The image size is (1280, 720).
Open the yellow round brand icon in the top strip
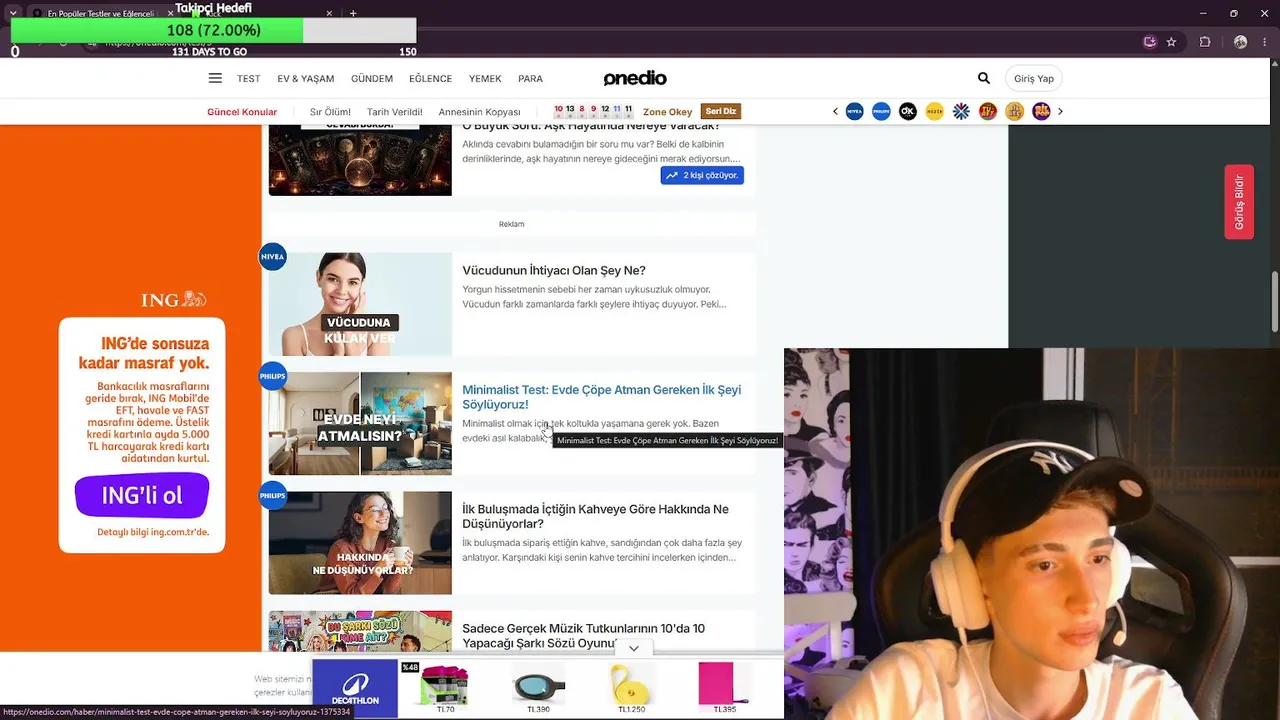pyautogui.click(x=934, y=111)
